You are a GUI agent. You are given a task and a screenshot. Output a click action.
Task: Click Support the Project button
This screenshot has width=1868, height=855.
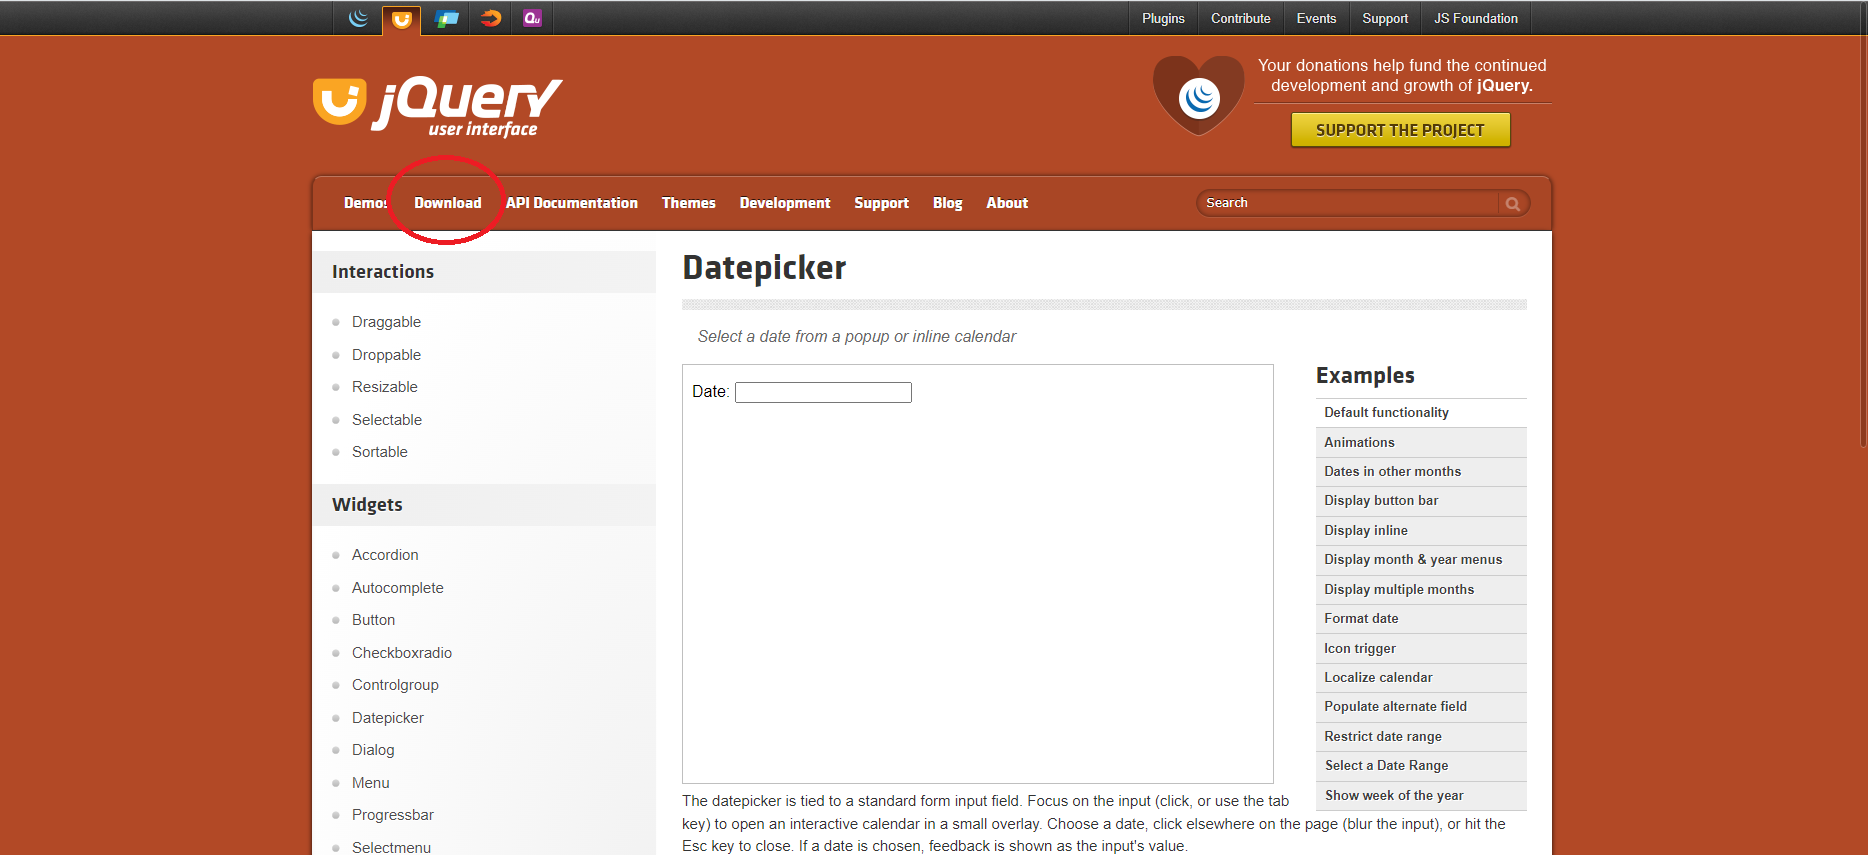[x=1400, y=130]
